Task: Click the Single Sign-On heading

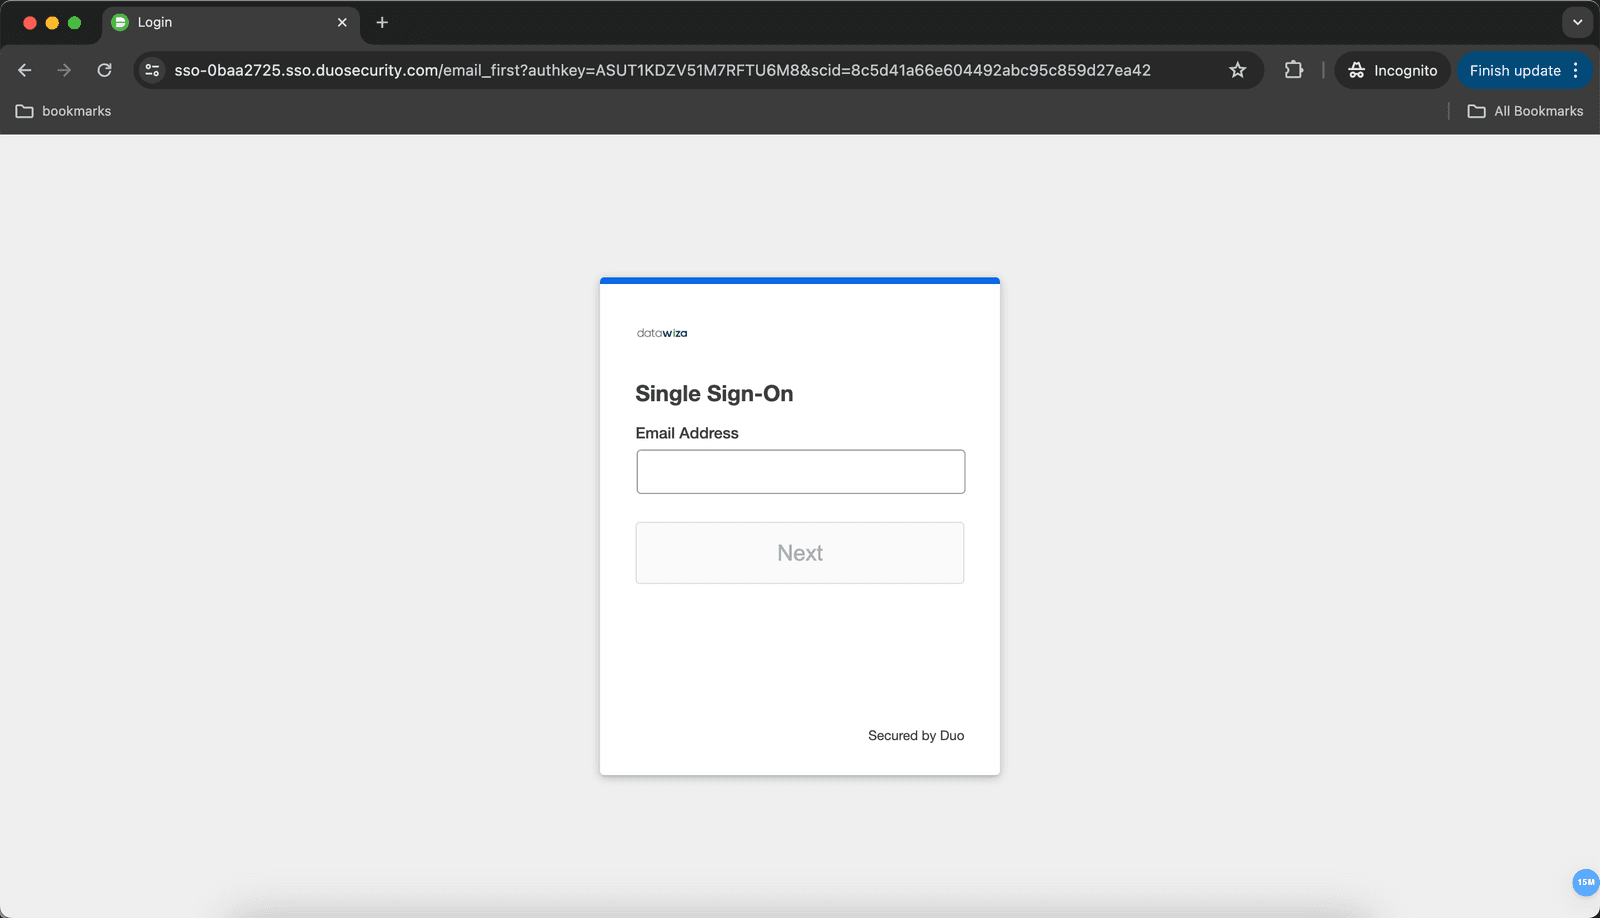Action: click(714, 394)
